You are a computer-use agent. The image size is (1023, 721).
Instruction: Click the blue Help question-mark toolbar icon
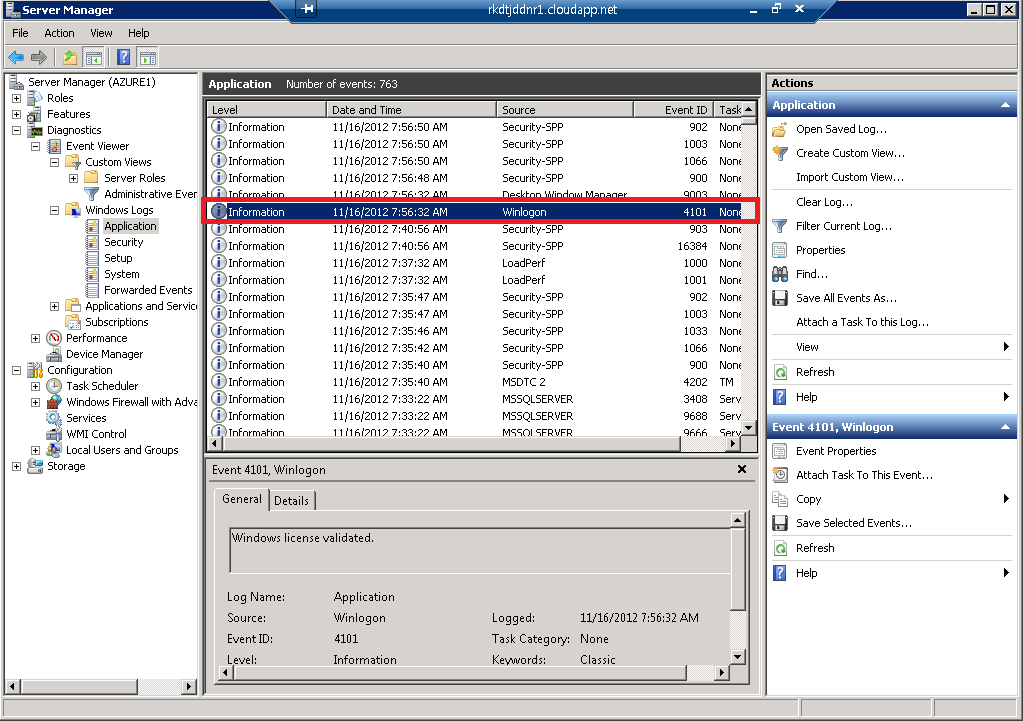click(x=123, y=58)
